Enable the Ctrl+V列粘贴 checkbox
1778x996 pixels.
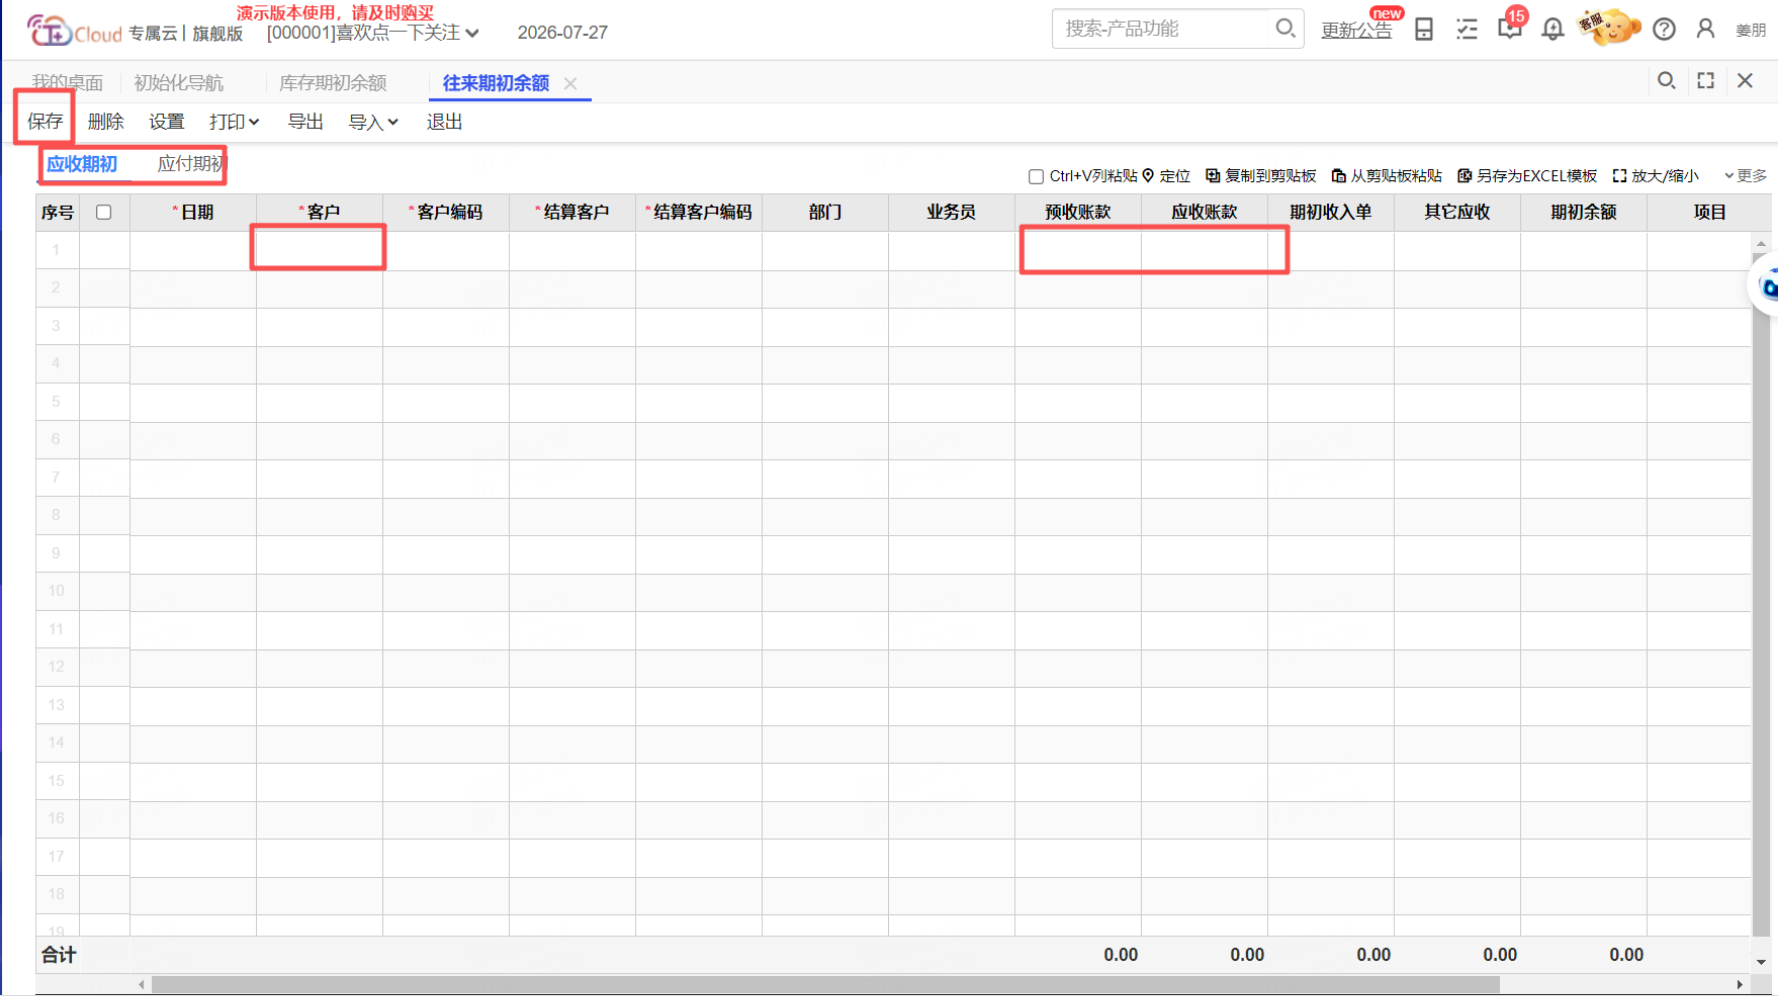1036,177
